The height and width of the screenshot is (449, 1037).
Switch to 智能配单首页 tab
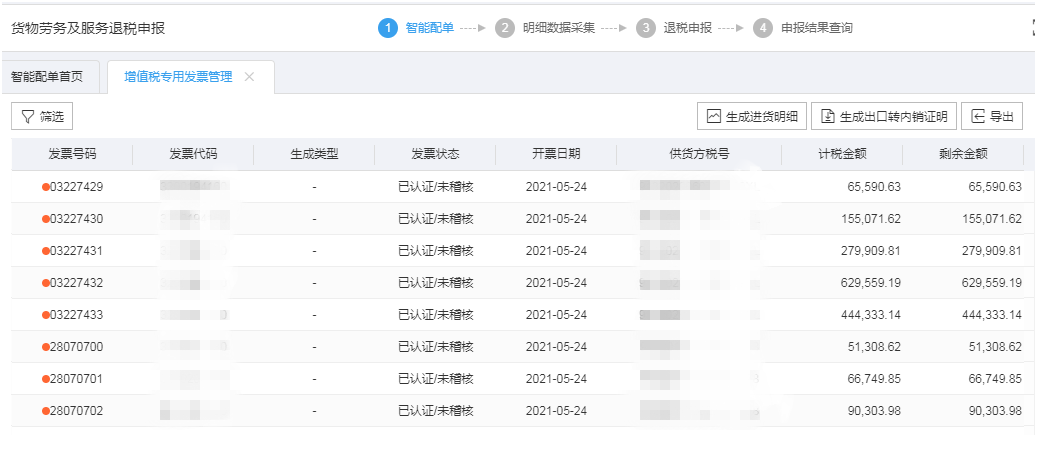click(x=47, y=77)
